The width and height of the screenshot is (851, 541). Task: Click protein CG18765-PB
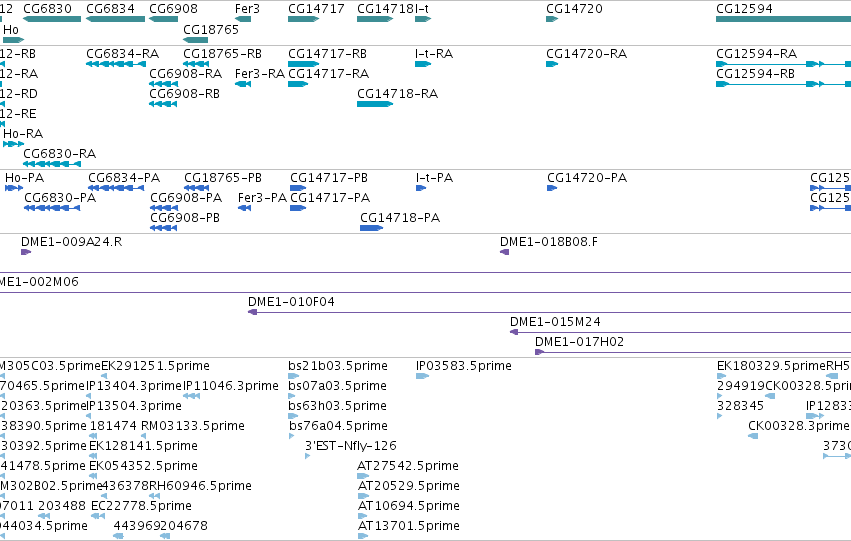pyautogui.click(x=196, y=188)
